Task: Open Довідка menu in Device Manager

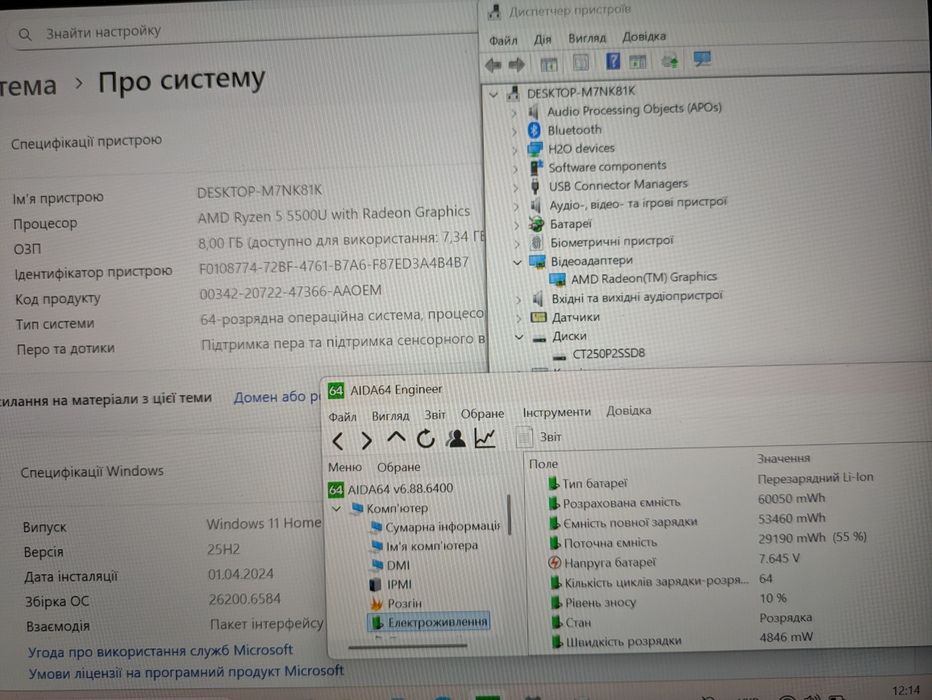Action: click(644, 37)
